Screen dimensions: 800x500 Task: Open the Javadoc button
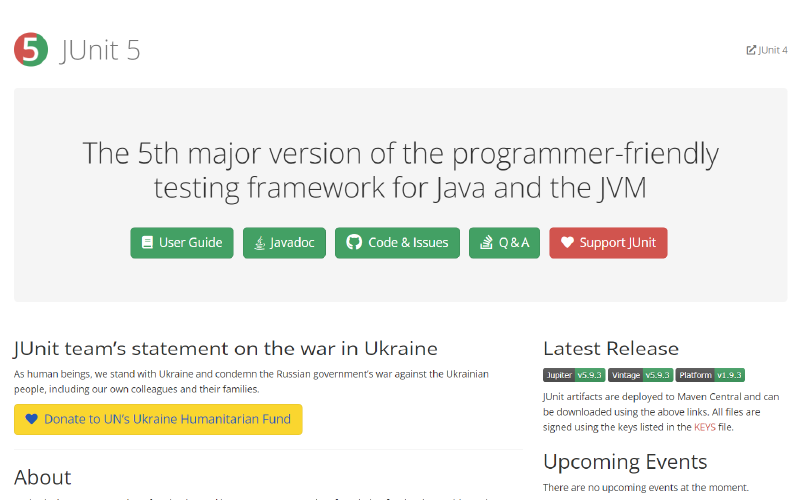point(284,243)
